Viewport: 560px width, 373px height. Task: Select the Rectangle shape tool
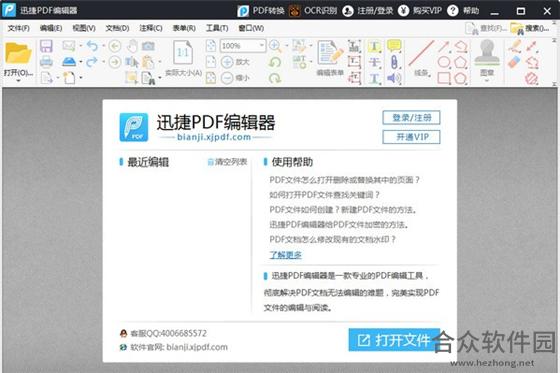(x=444, y=78)
